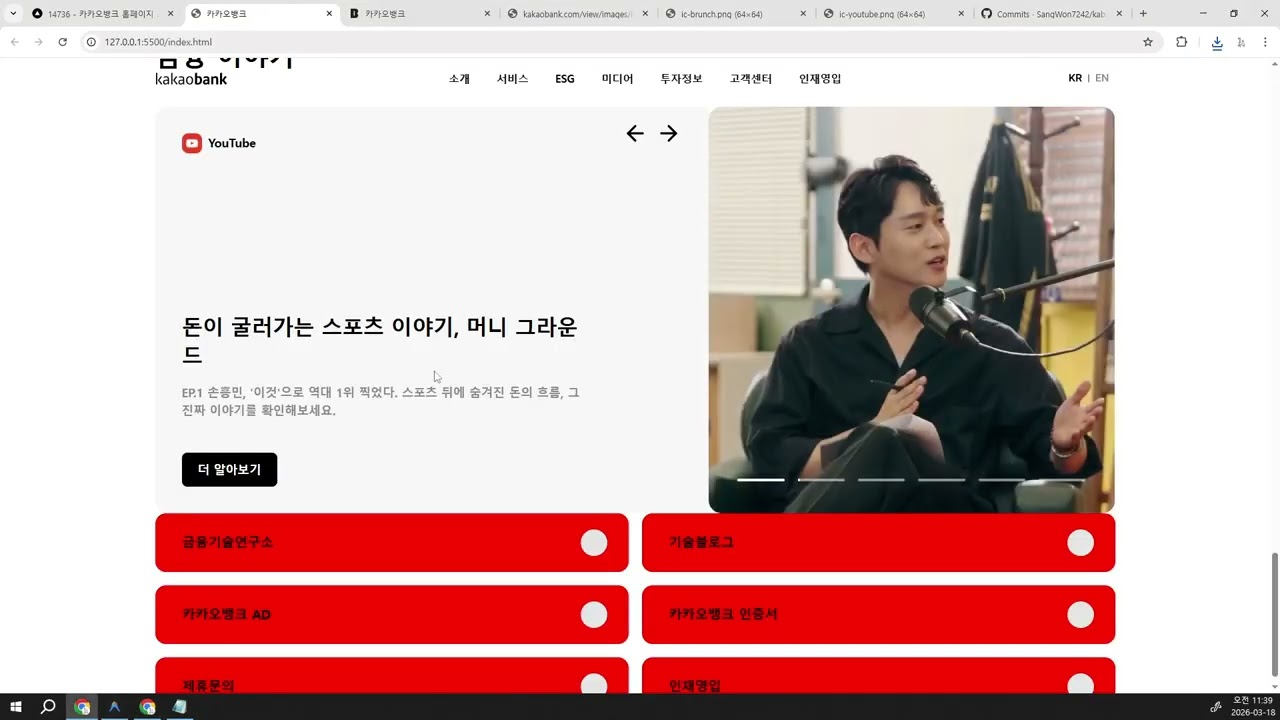Go forward using the browser forward arrow
This screenshot has height=720, width=1280.
(x=38, y=42)
